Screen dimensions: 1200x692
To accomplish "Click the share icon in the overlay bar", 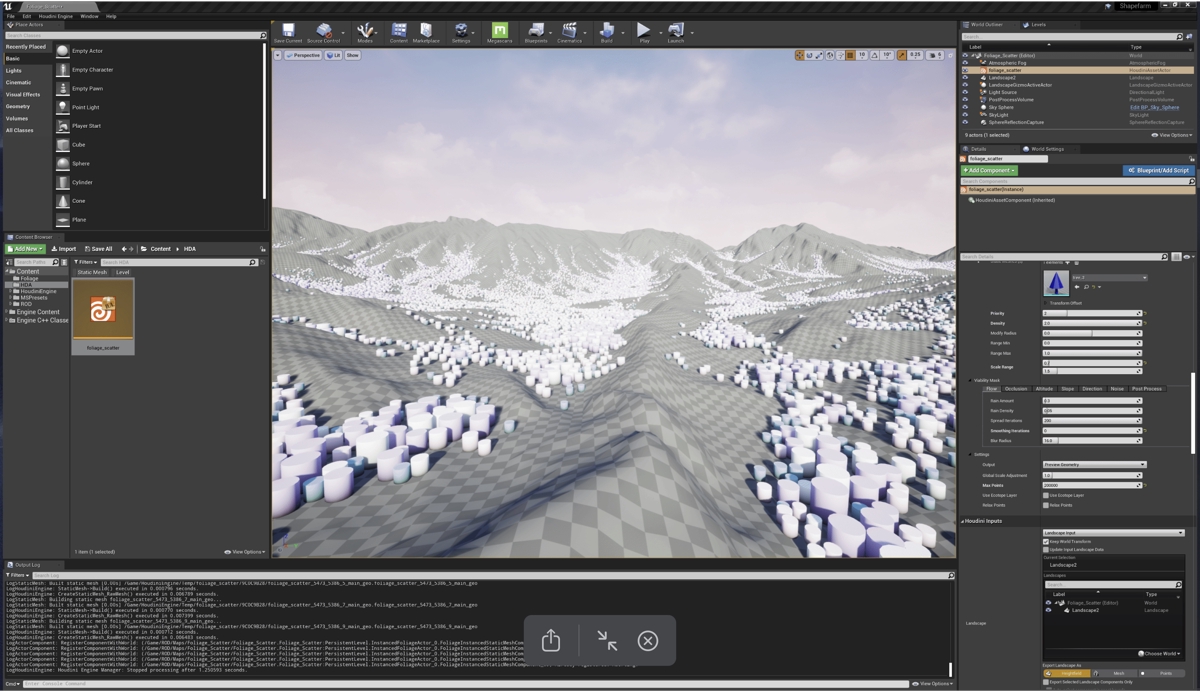I will [x=551, y=640].
